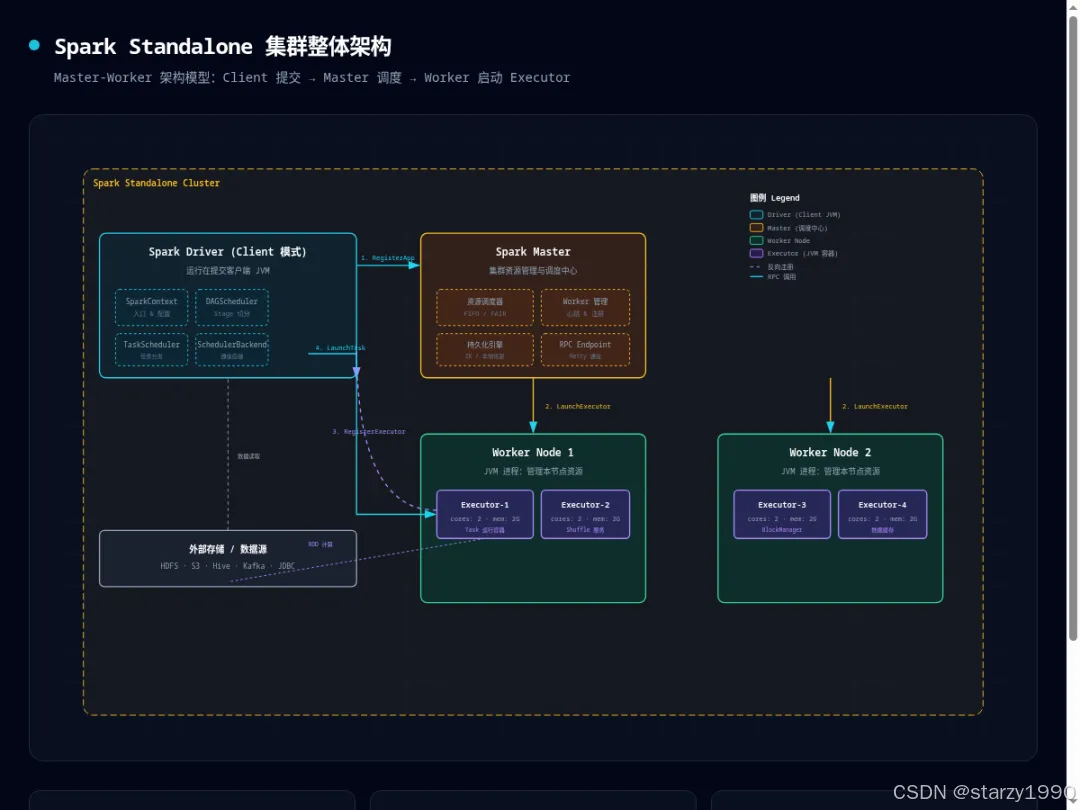Click the "Worker 管理" box
This screenshot has width=1080, height=810.
pyautogui.click(x=585, y=307)
